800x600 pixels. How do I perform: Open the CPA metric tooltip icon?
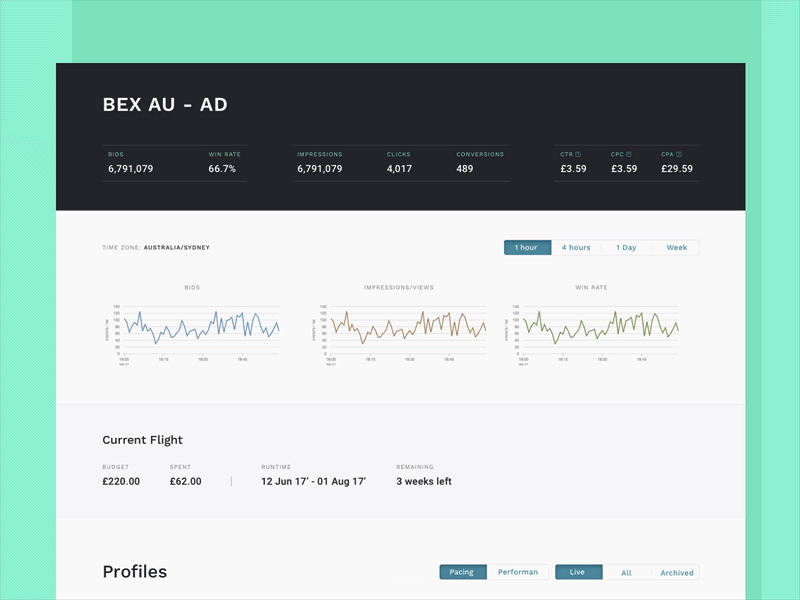[x=679, y=154]
